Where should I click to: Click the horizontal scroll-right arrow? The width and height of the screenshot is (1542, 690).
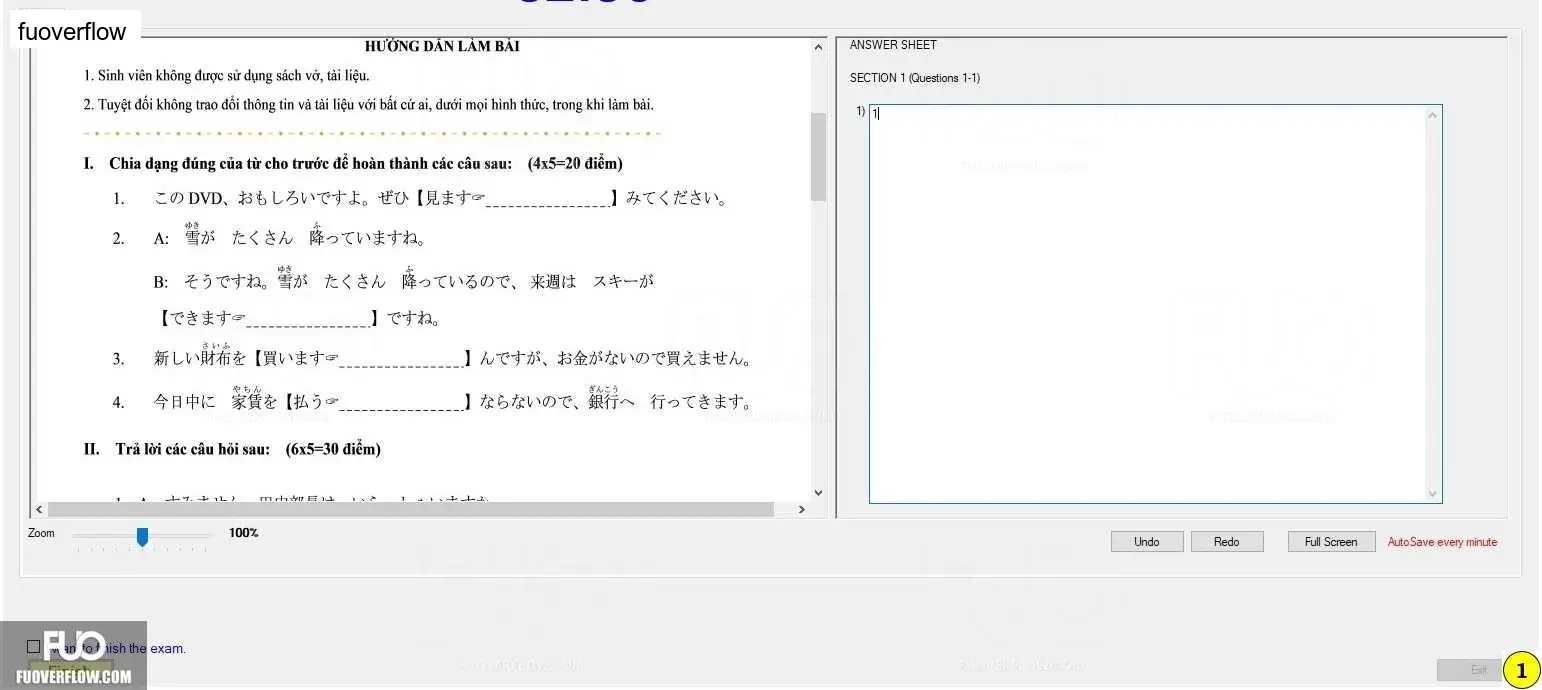click(x=801, y=509)
